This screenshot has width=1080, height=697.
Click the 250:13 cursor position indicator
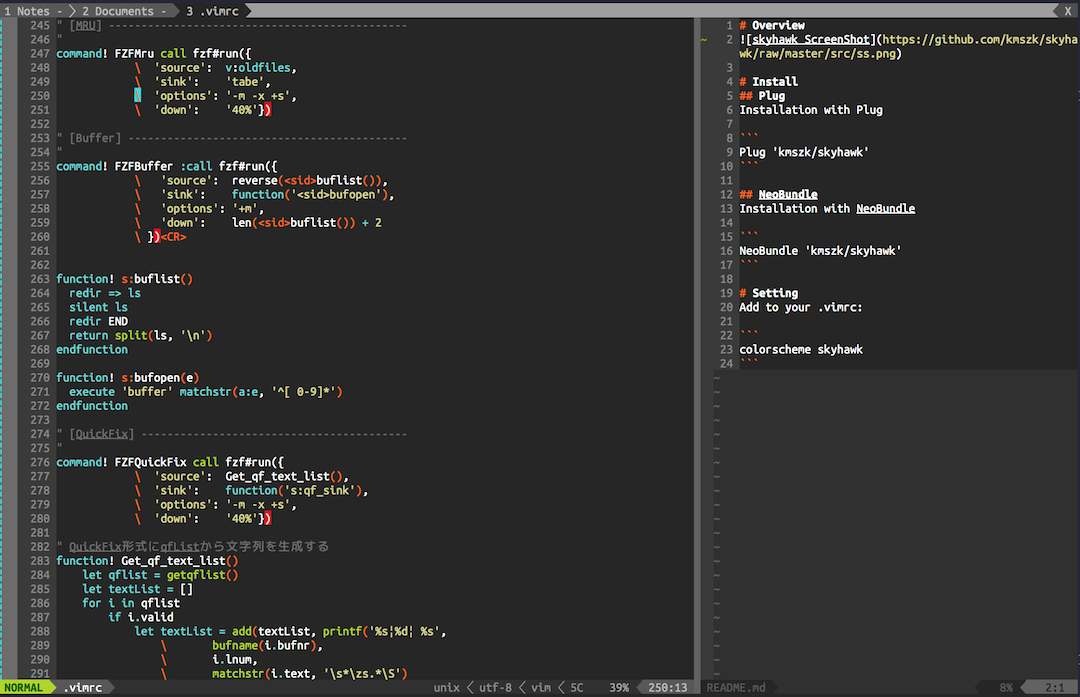pos(668,688)
